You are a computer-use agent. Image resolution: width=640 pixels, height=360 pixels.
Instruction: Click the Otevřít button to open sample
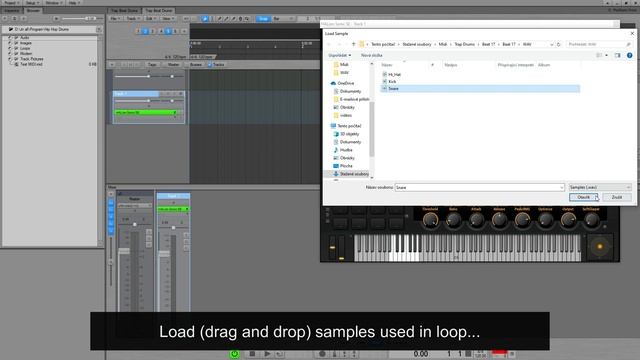(584, 197)
